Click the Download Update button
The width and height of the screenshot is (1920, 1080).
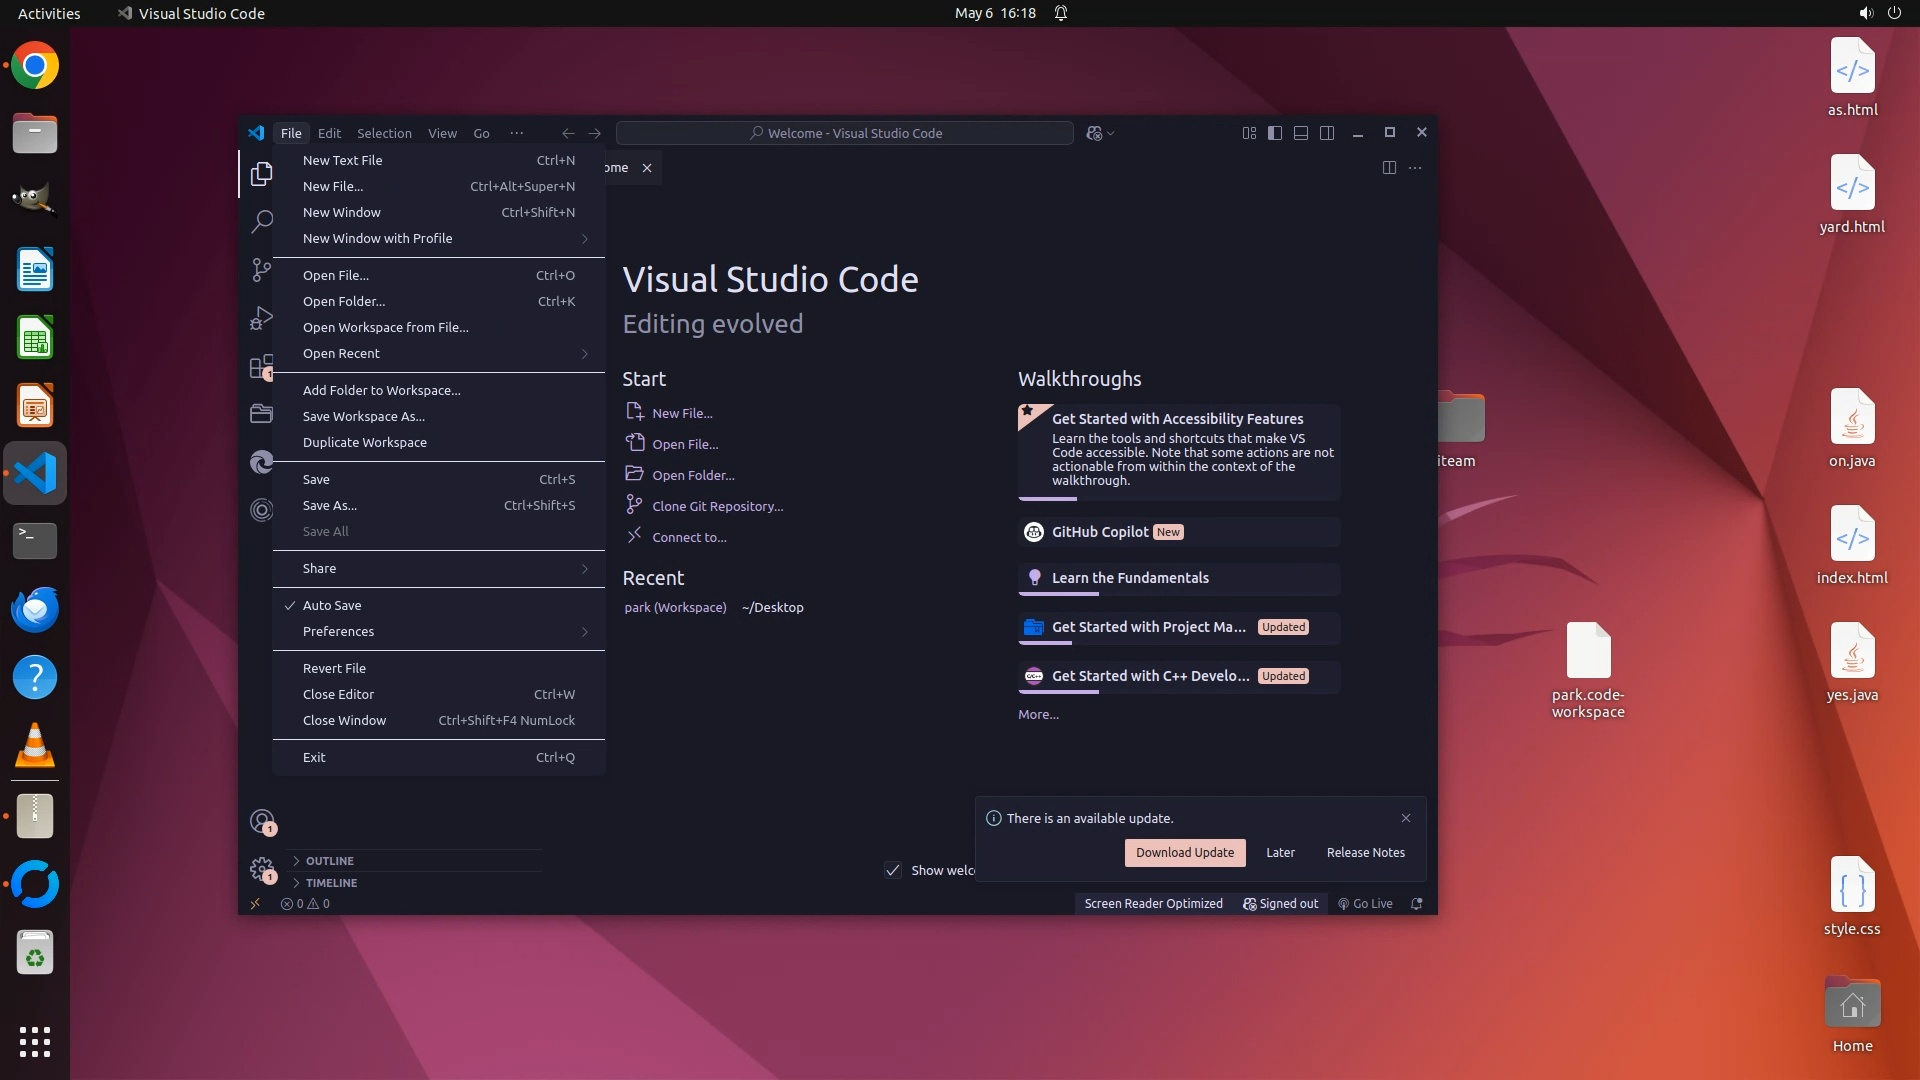pos(1185,852)
